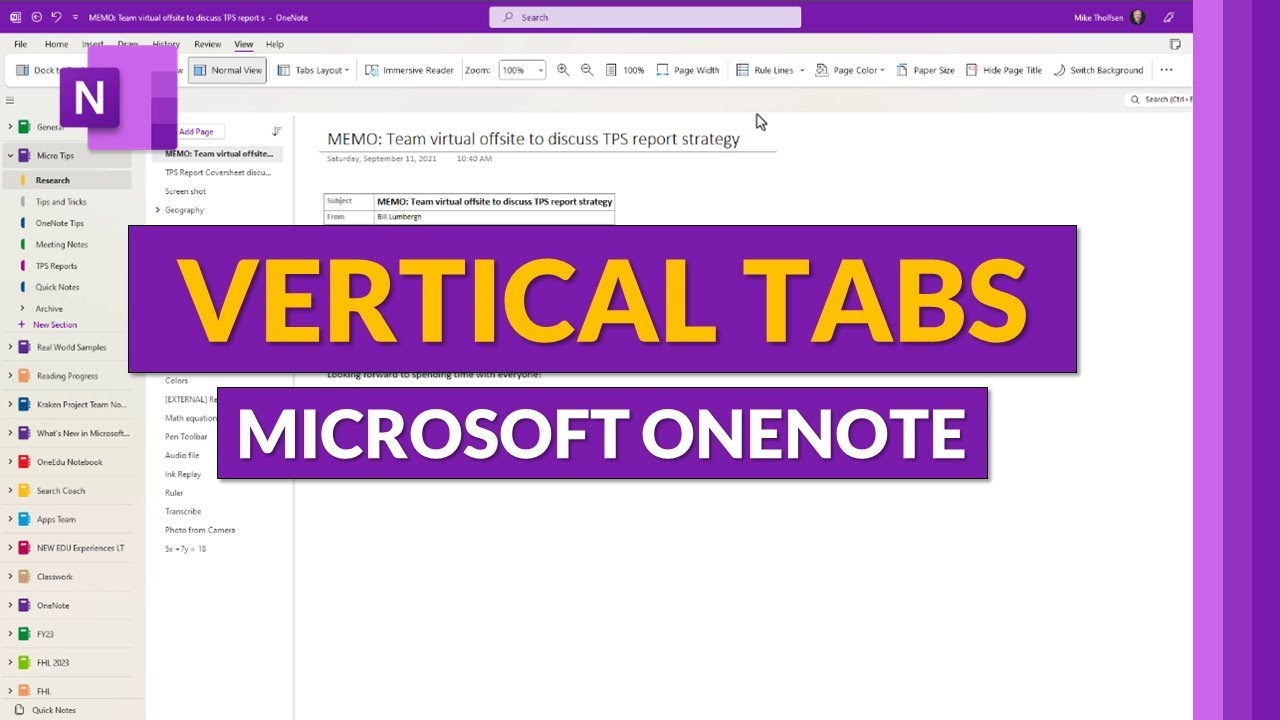Click the sort pages icon
The height and width of the screenshot is (720, 1280).
click(x=277, y=131)
